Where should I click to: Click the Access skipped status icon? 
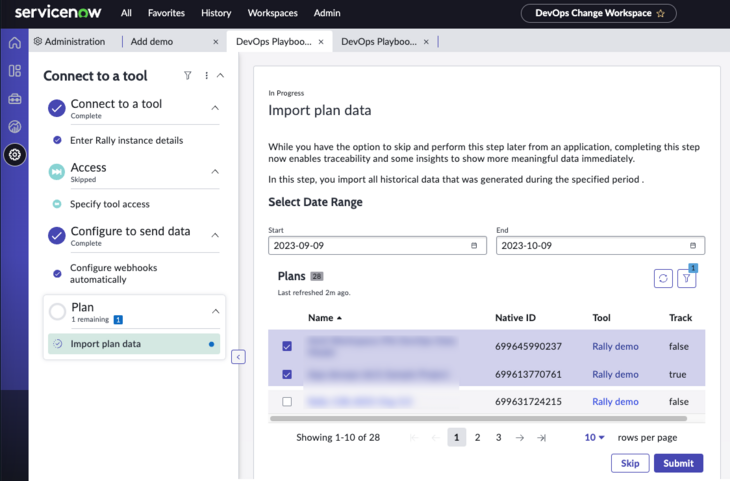coord(57,172)
